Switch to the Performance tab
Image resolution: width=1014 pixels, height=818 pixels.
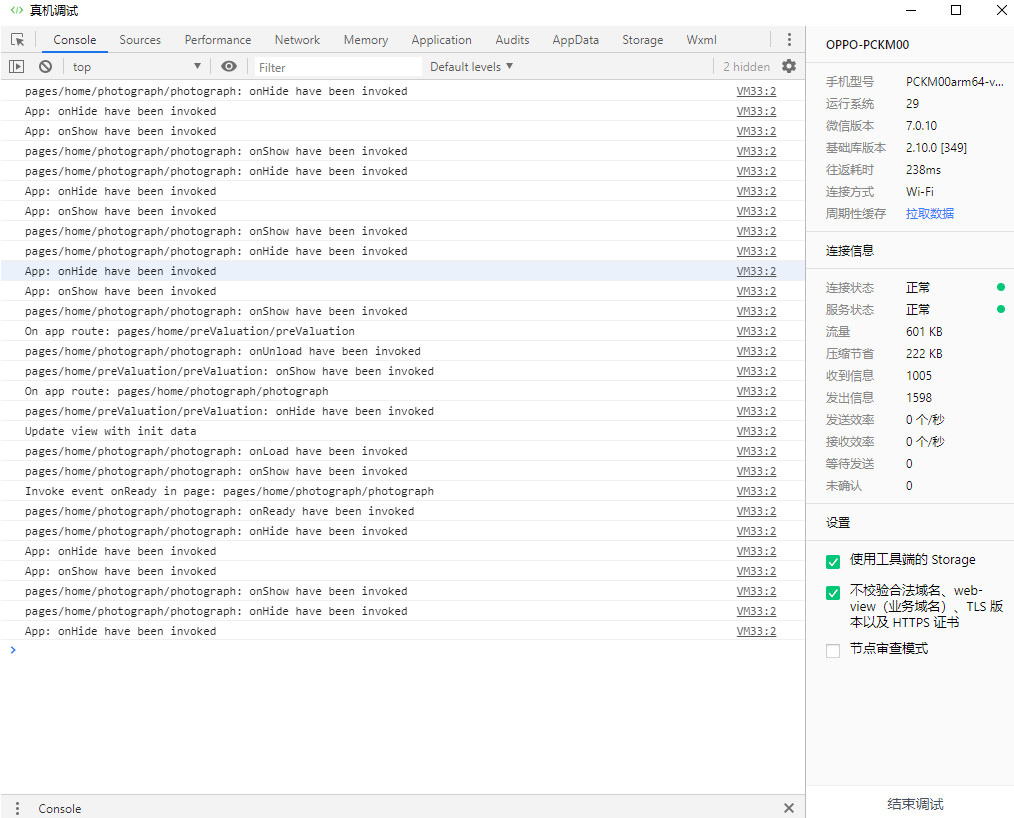pos(217,40)
